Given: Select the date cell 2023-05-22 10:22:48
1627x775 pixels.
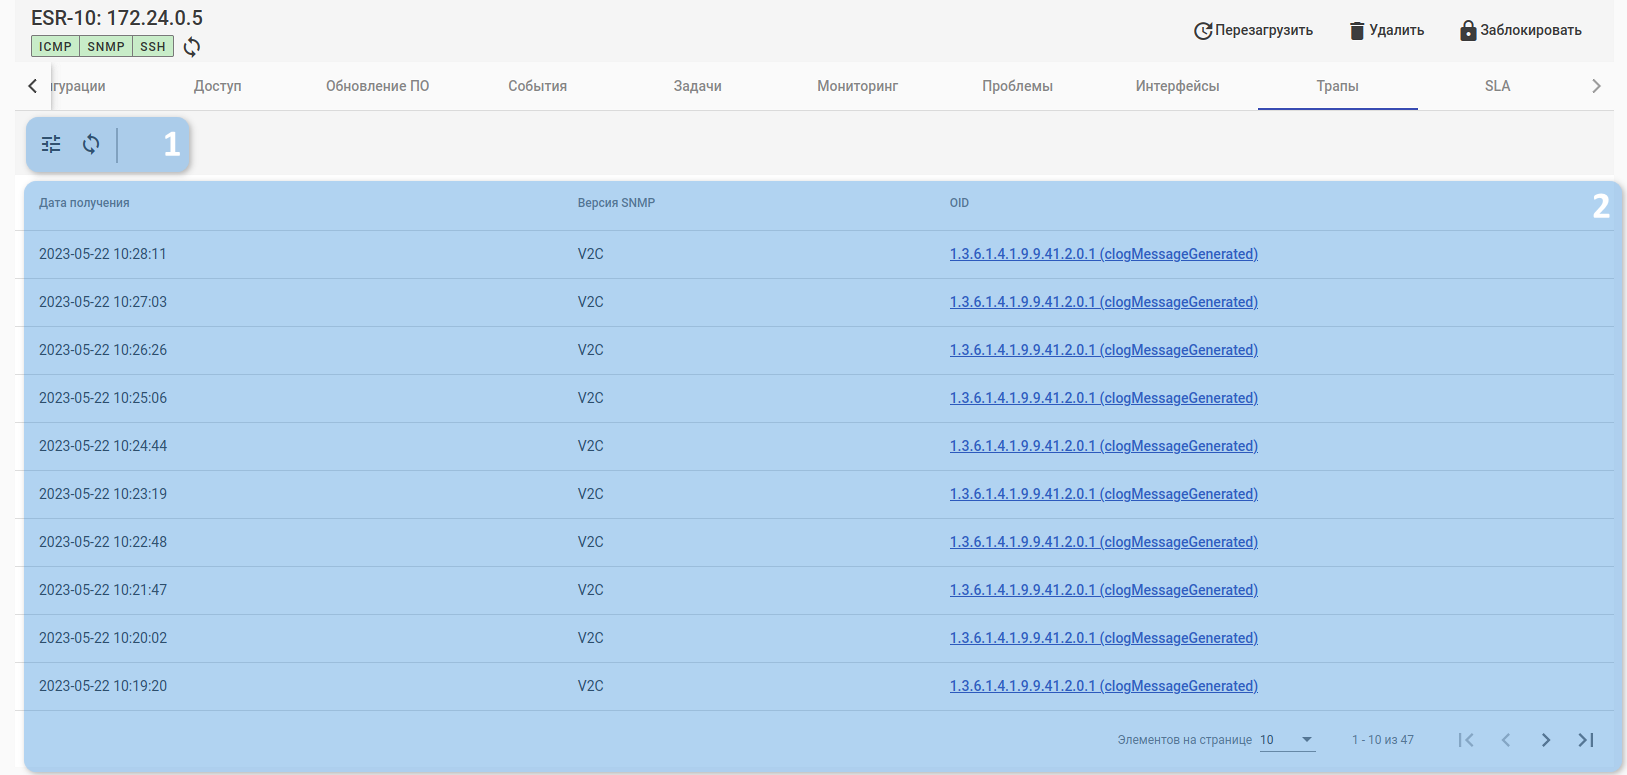Looking at the screenshot, I should point(103,542).
